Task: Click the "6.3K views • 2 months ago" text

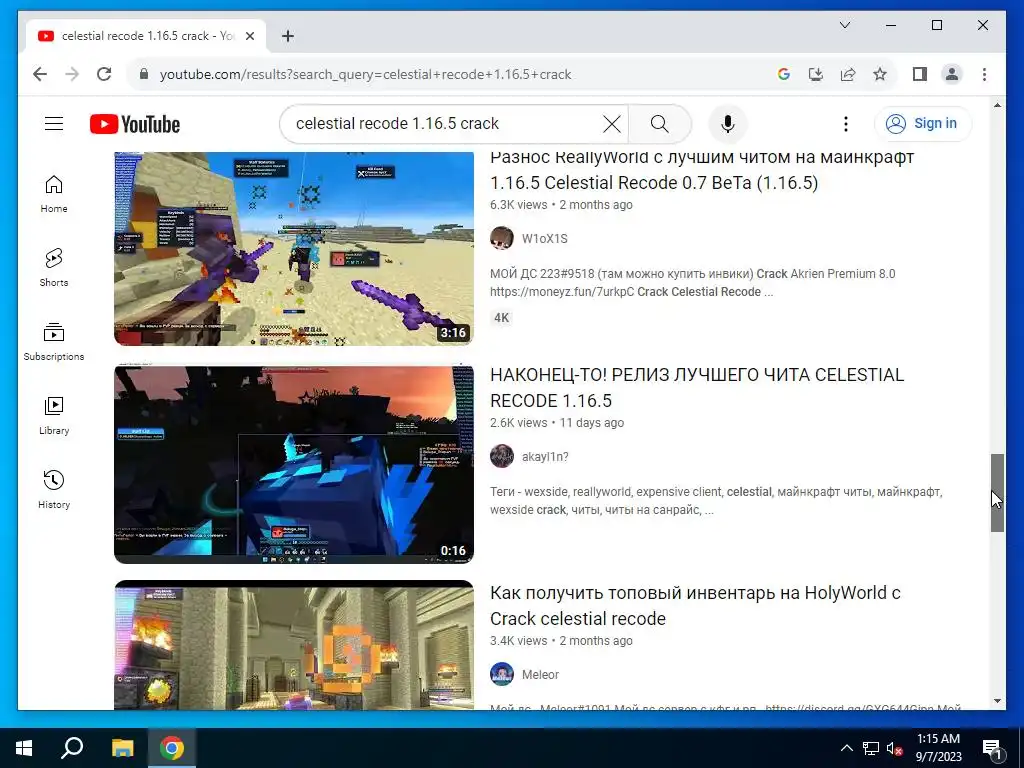Action: (562, 204)
